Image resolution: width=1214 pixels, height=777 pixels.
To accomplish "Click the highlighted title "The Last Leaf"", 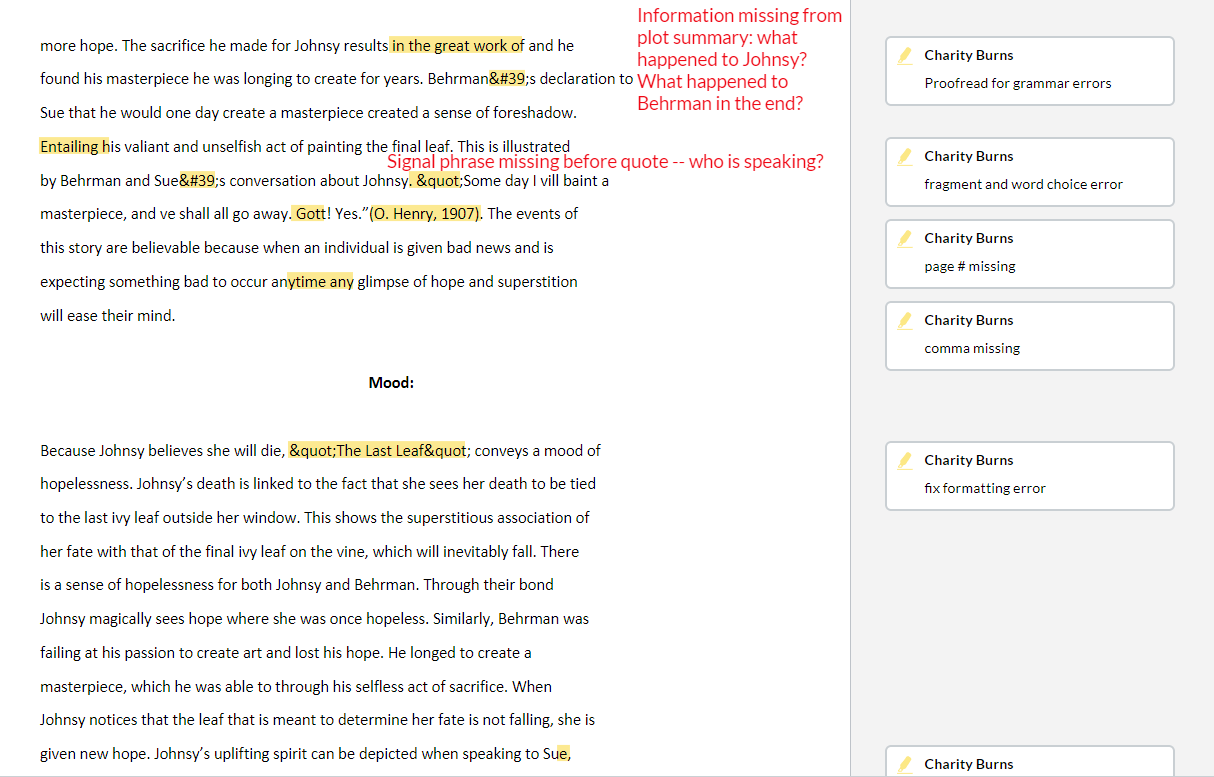I will (x=378, y=451).
